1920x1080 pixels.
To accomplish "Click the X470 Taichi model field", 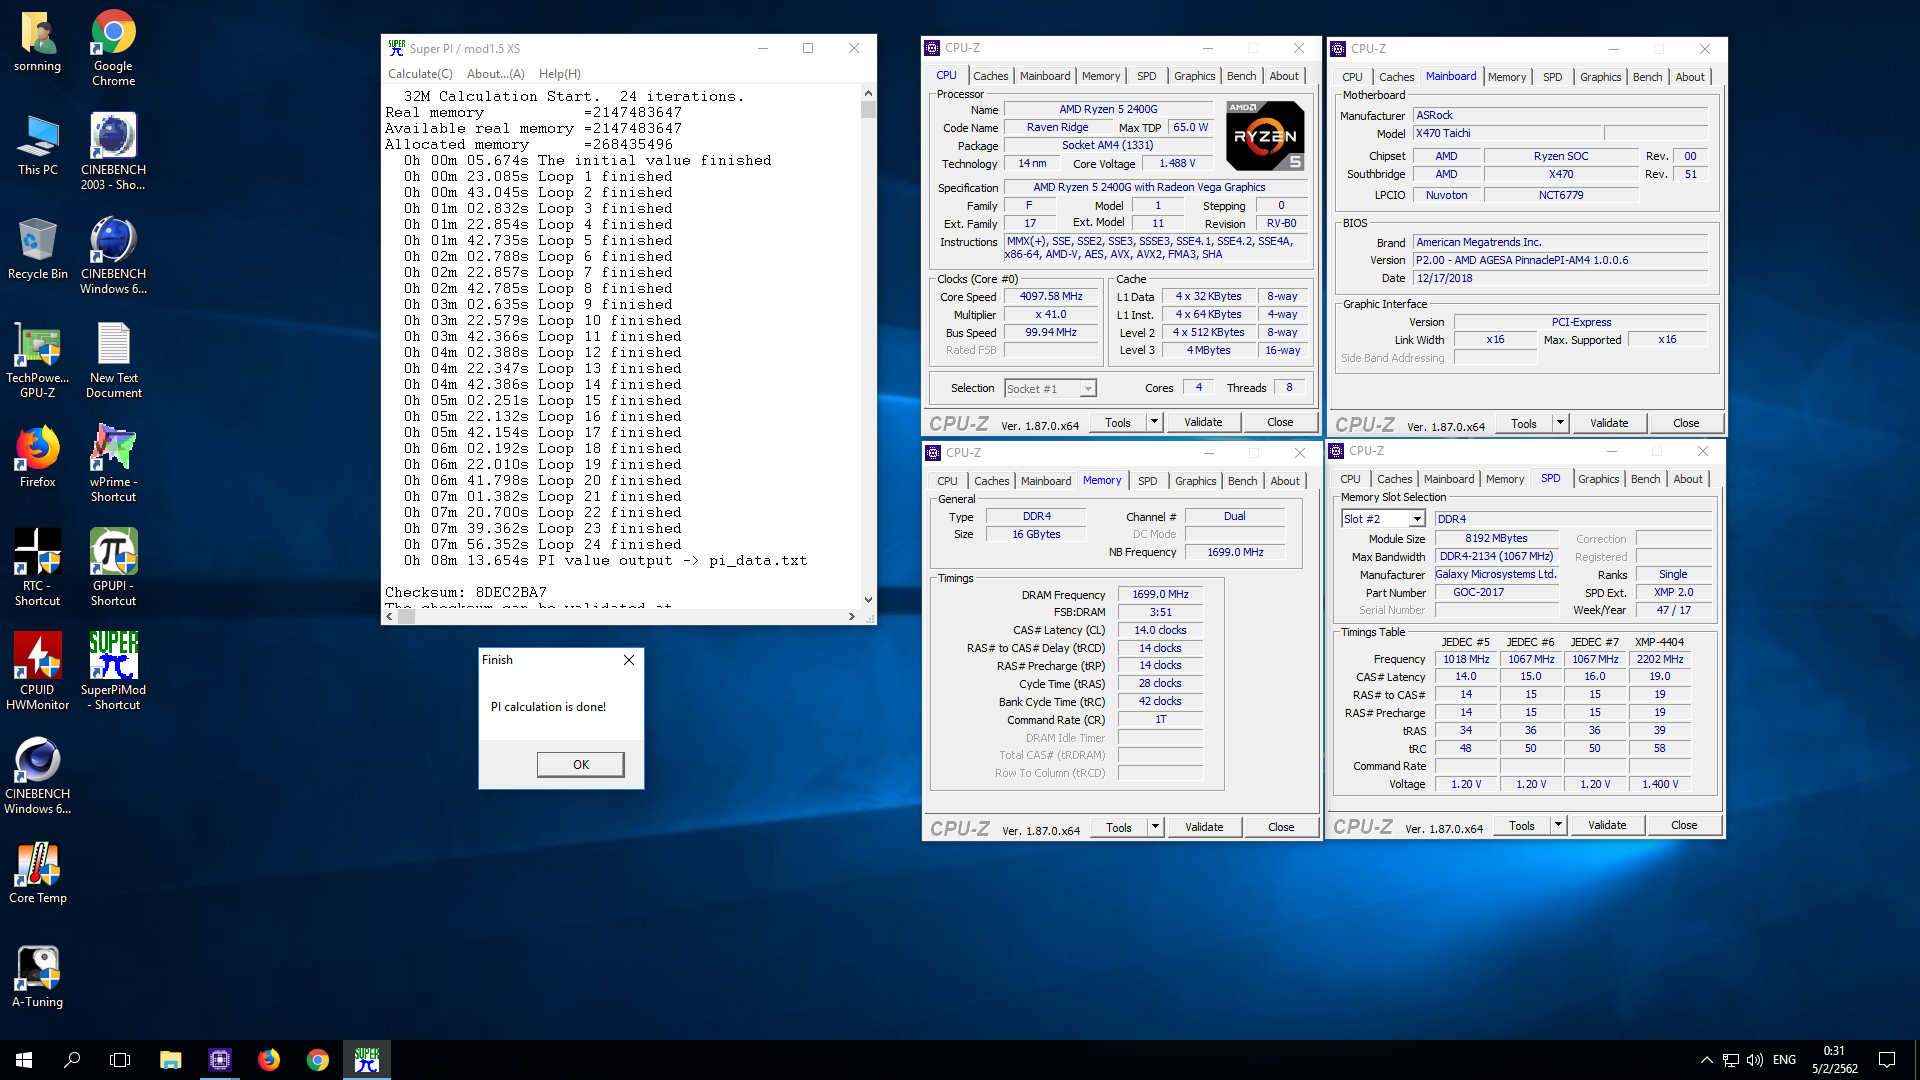I will (x=1508, y=134).
